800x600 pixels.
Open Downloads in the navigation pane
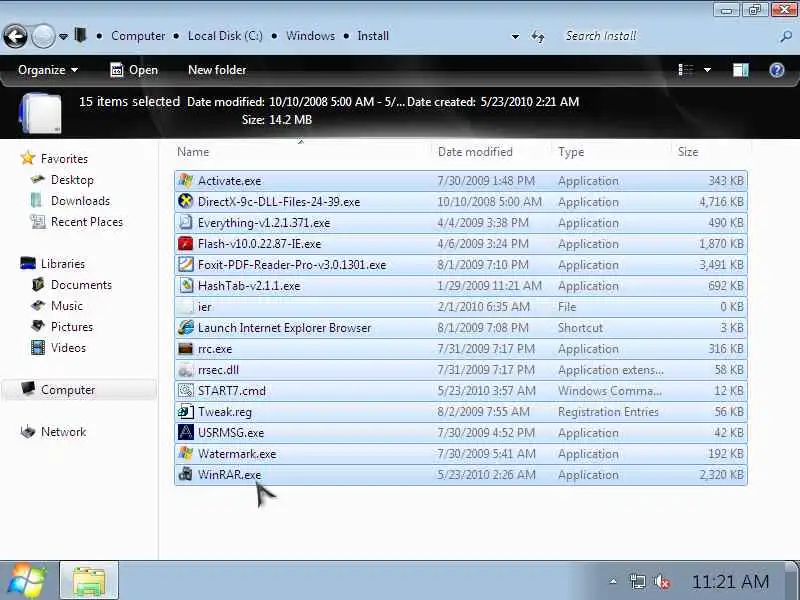tap(80, 201)
